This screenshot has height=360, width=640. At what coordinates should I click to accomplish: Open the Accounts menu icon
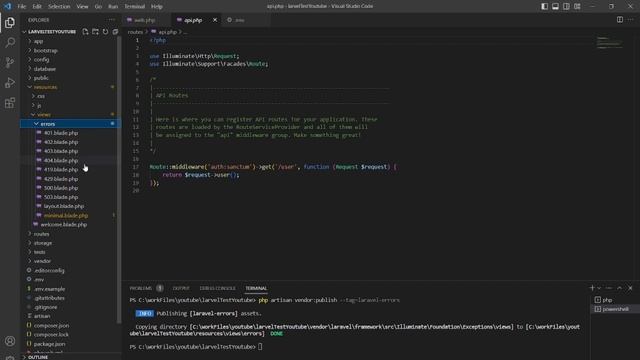pos(10,341)
